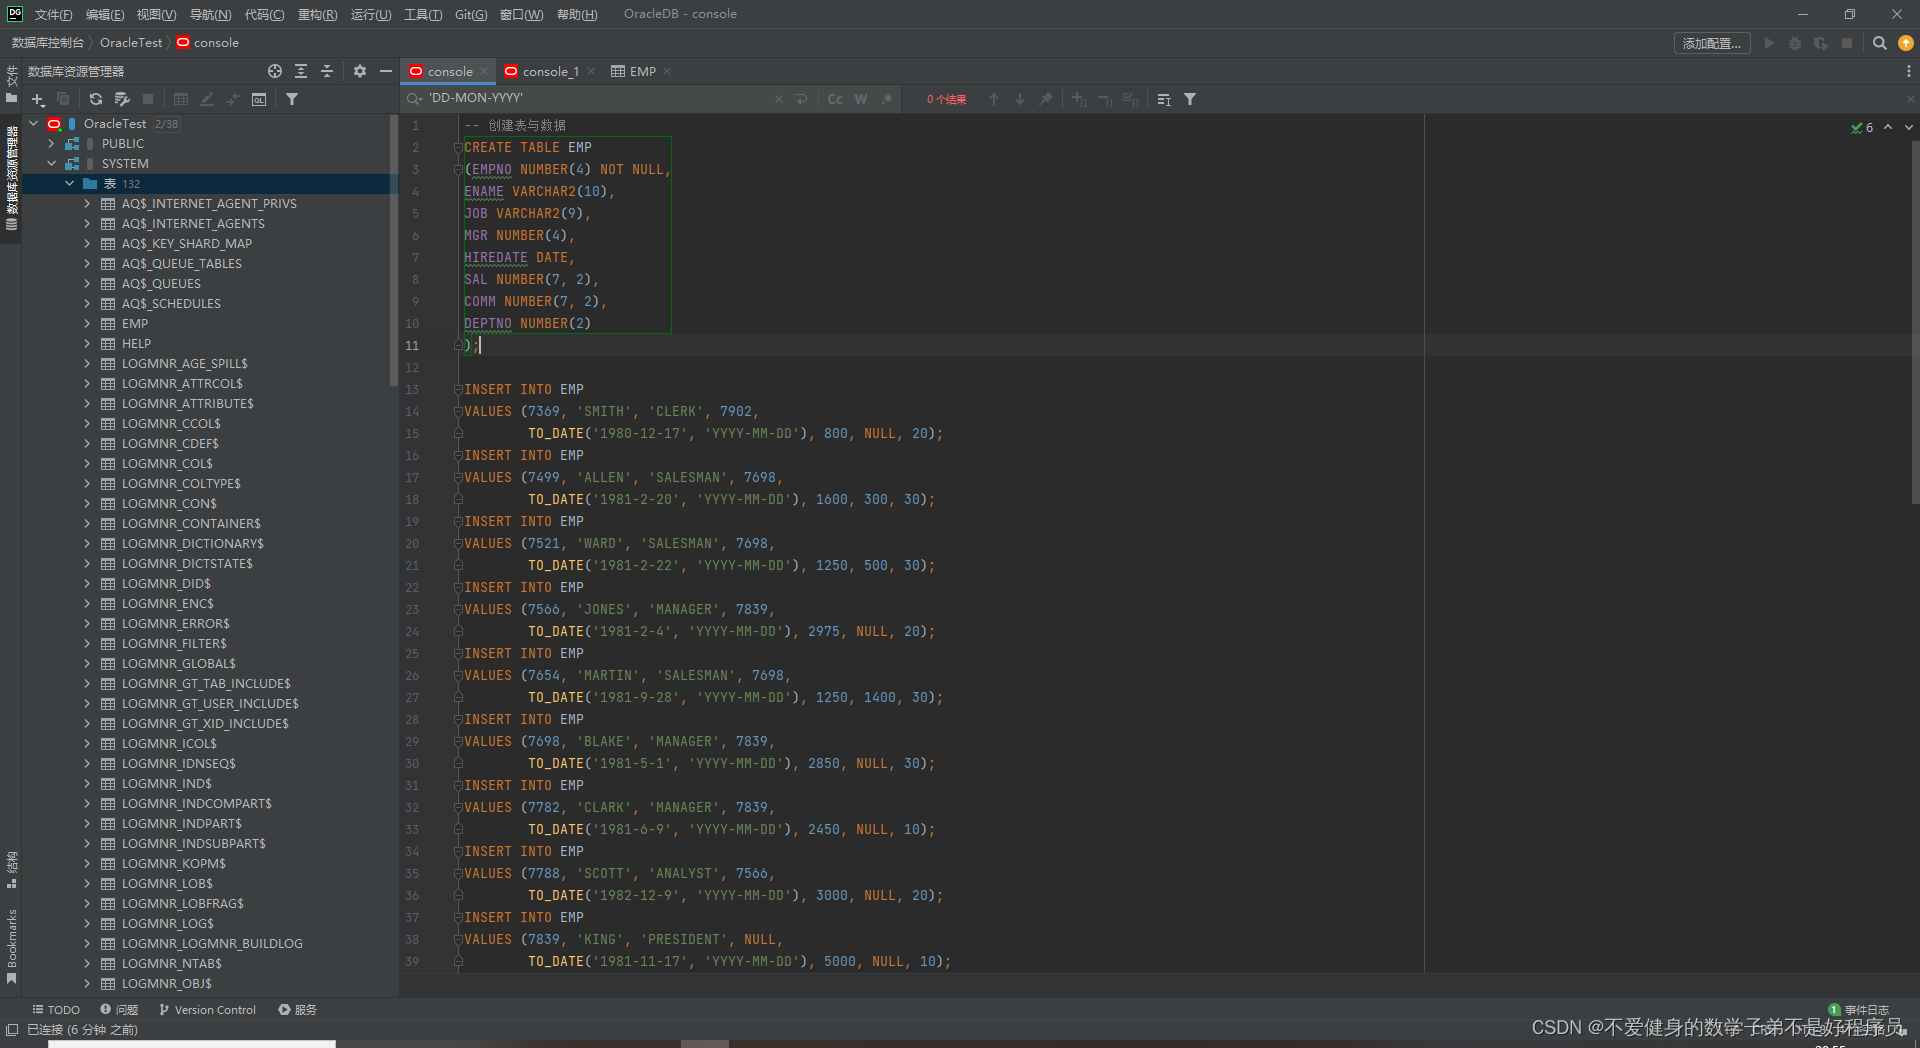Clear the search field text (x icon)
Screen dimensions: 1920x1048
click(x=779, y=99)
